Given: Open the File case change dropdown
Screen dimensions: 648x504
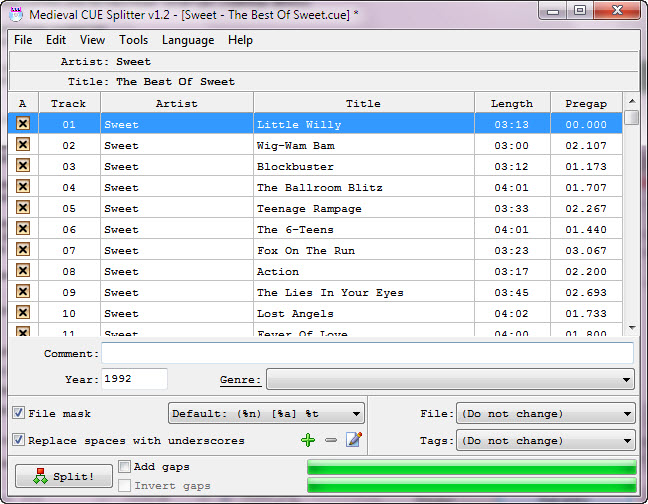Looking at the screenshot, I should [546, 414].
